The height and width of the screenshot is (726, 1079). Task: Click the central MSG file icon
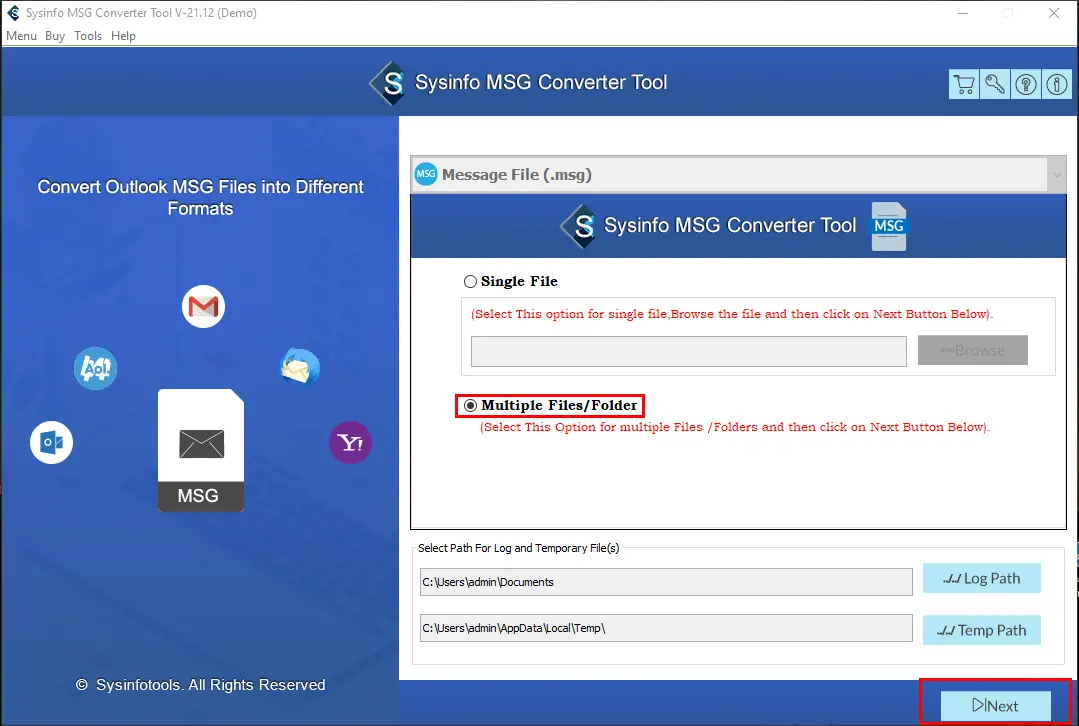[200, 450]
